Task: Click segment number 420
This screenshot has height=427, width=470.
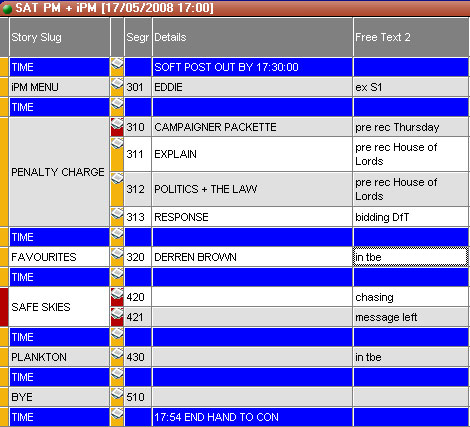Action: 138,297
